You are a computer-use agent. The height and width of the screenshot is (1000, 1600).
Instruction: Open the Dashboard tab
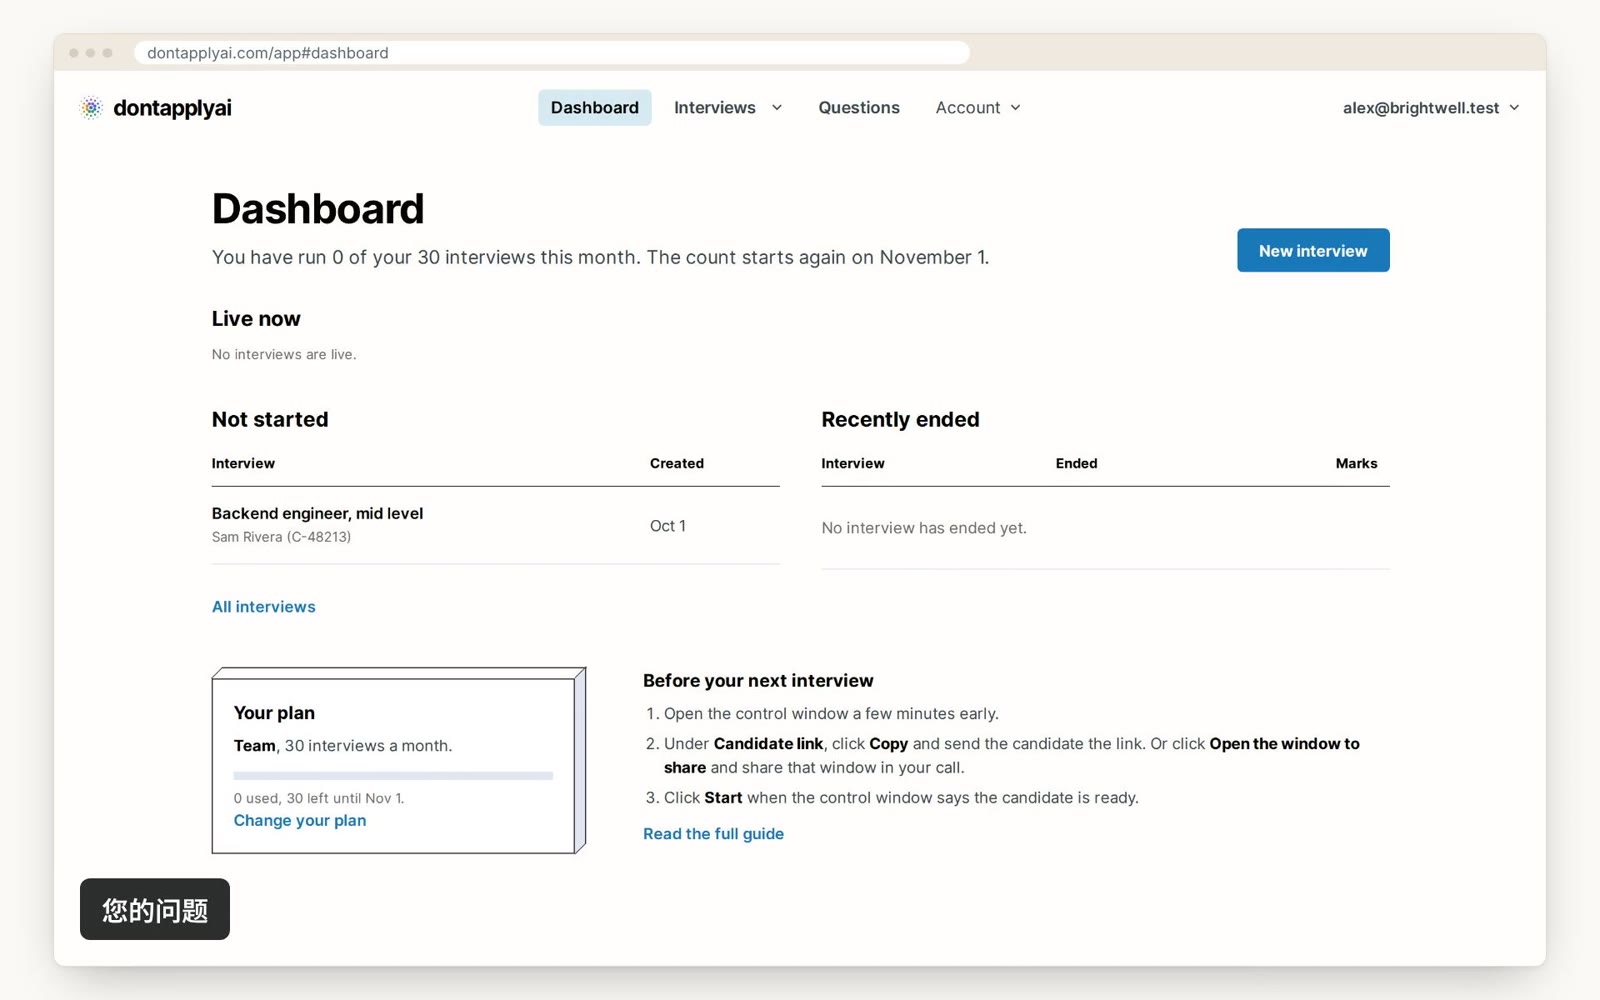tap(594, 108)
